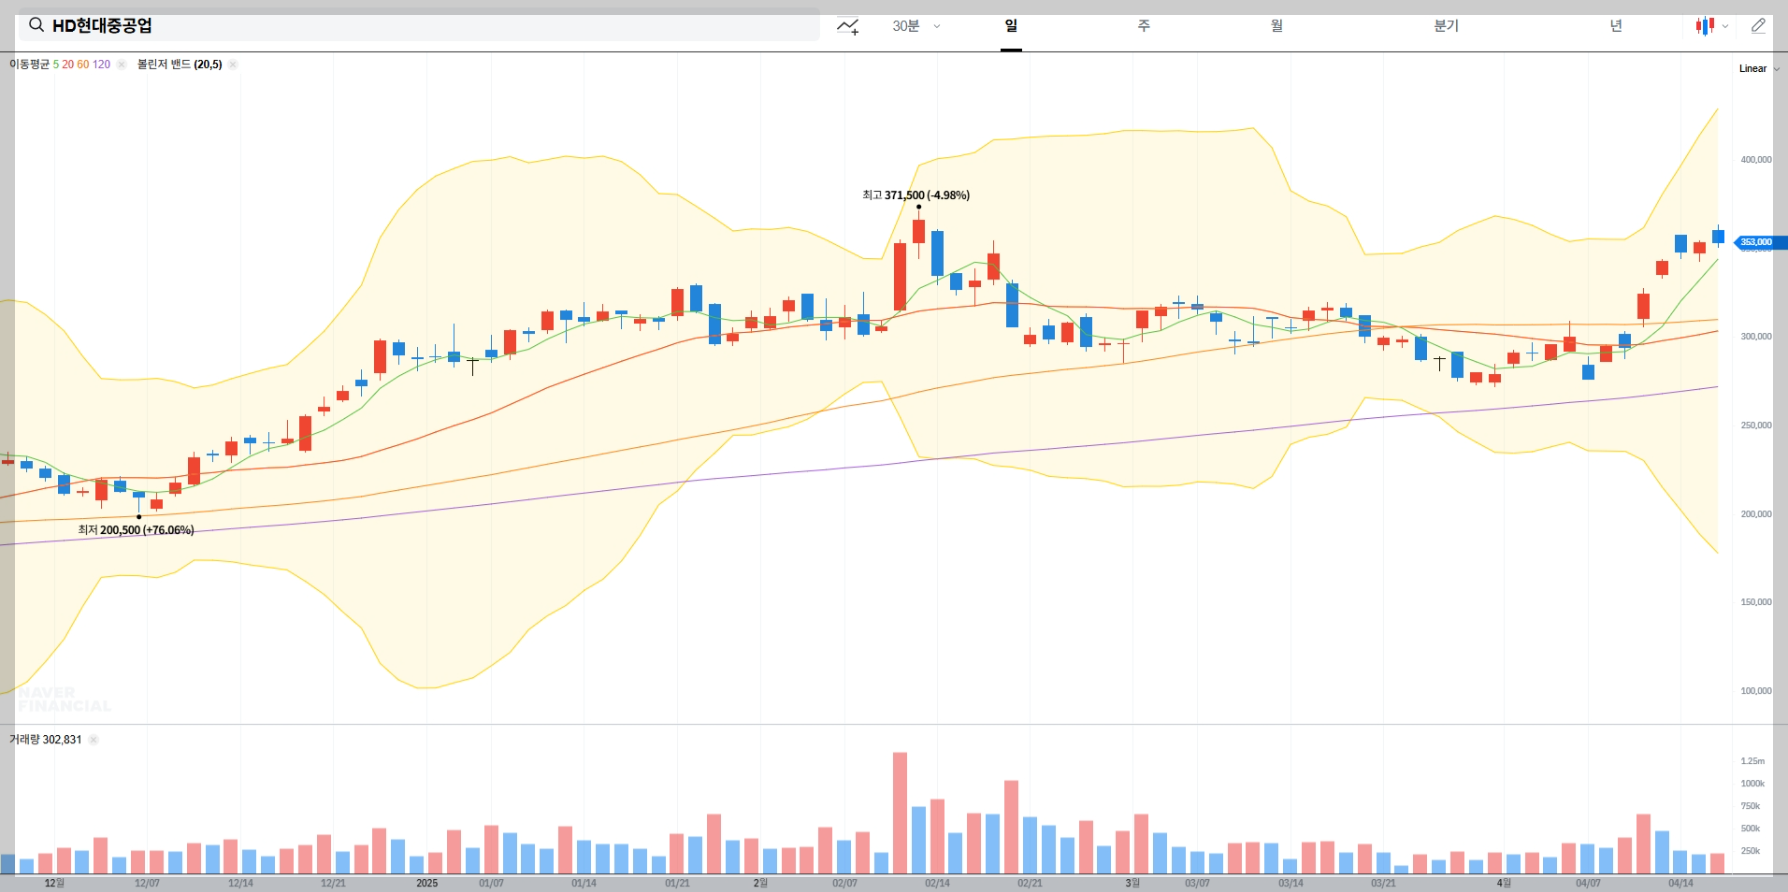Switch to the 분기 quarterly tab
1788x892 pixels.
coord(1446,26)
